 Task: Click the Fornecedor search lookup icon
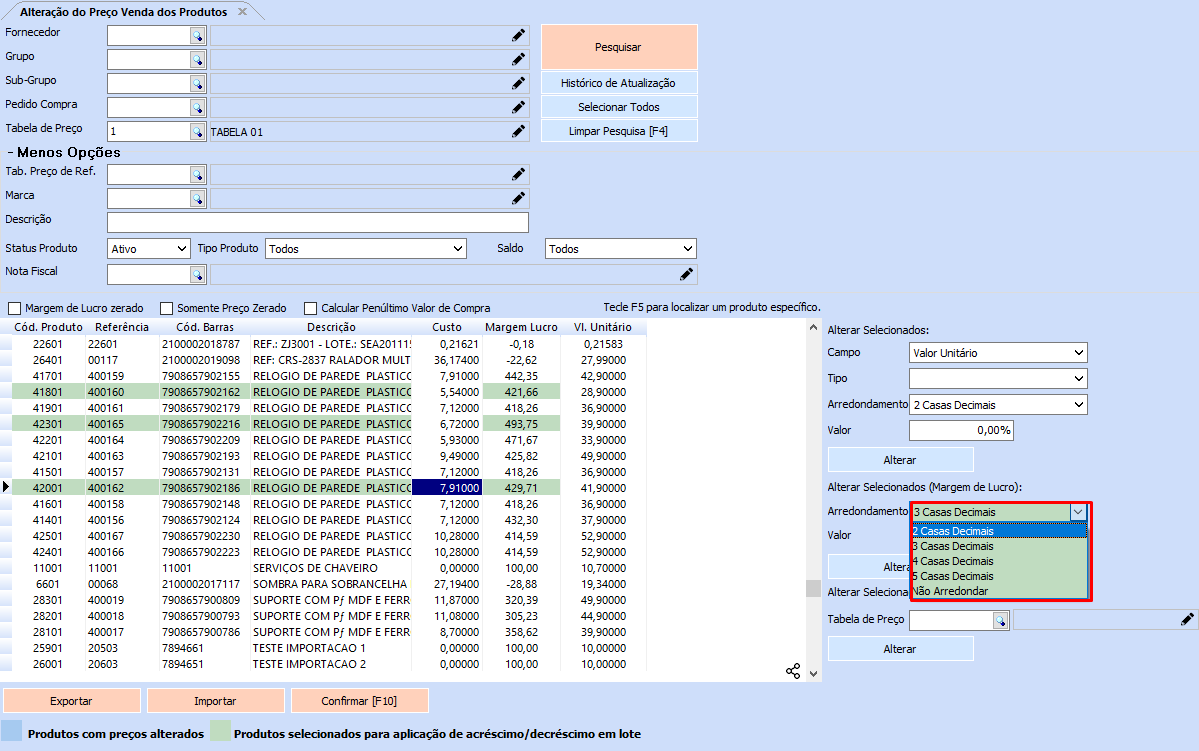pos(198,35)
